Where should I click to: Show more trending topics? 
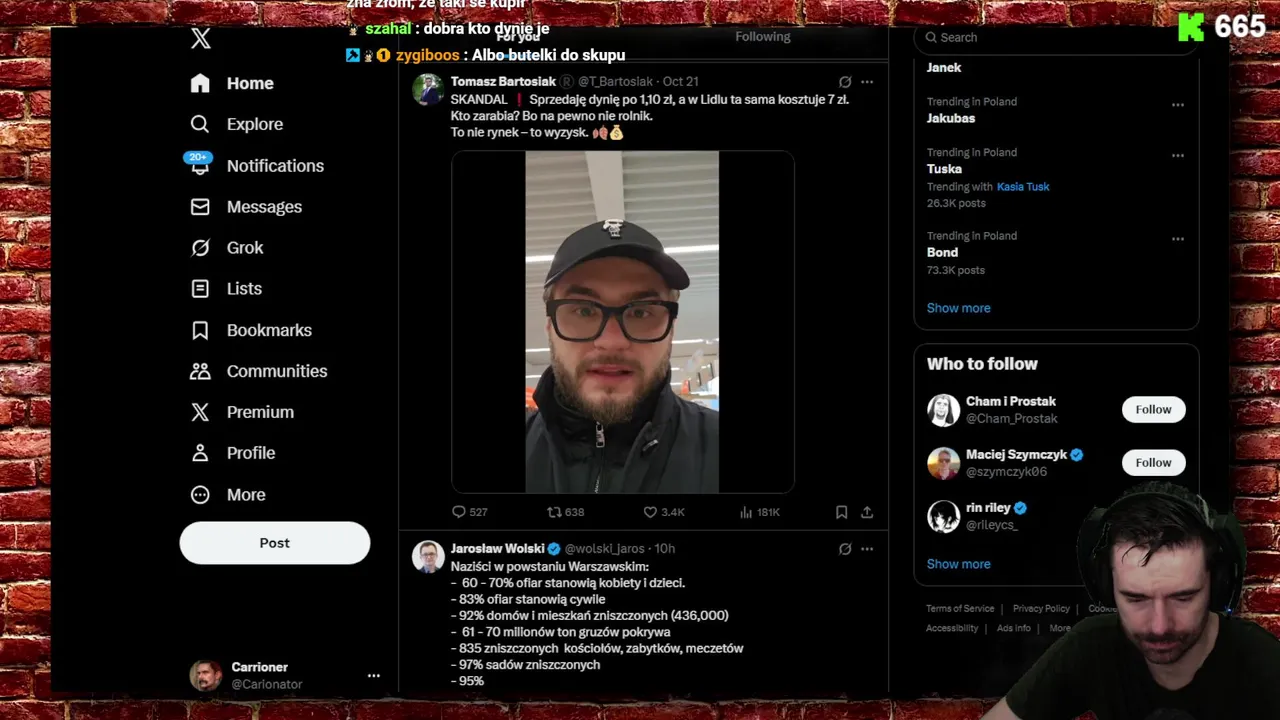tap(958, 308)
